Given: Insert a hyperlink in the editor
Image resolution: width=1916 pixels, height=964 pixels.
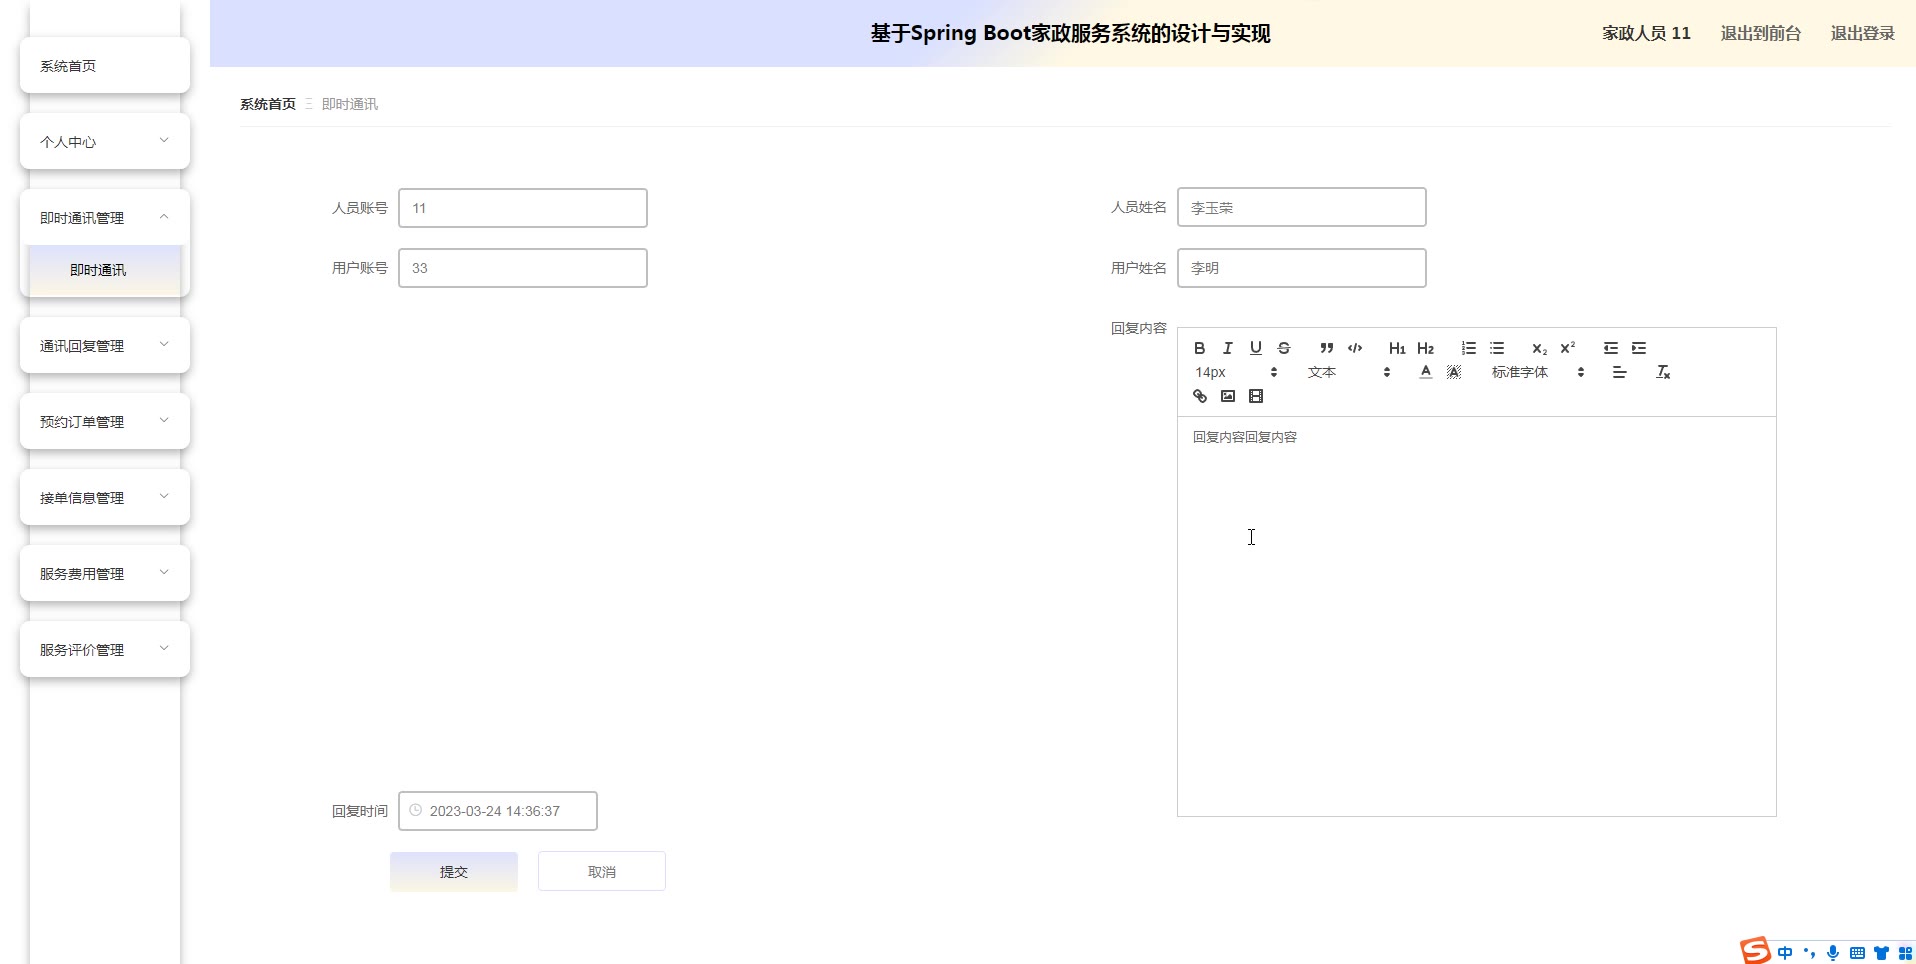Looking at the screenshot, I should [x=1199, y=396].
